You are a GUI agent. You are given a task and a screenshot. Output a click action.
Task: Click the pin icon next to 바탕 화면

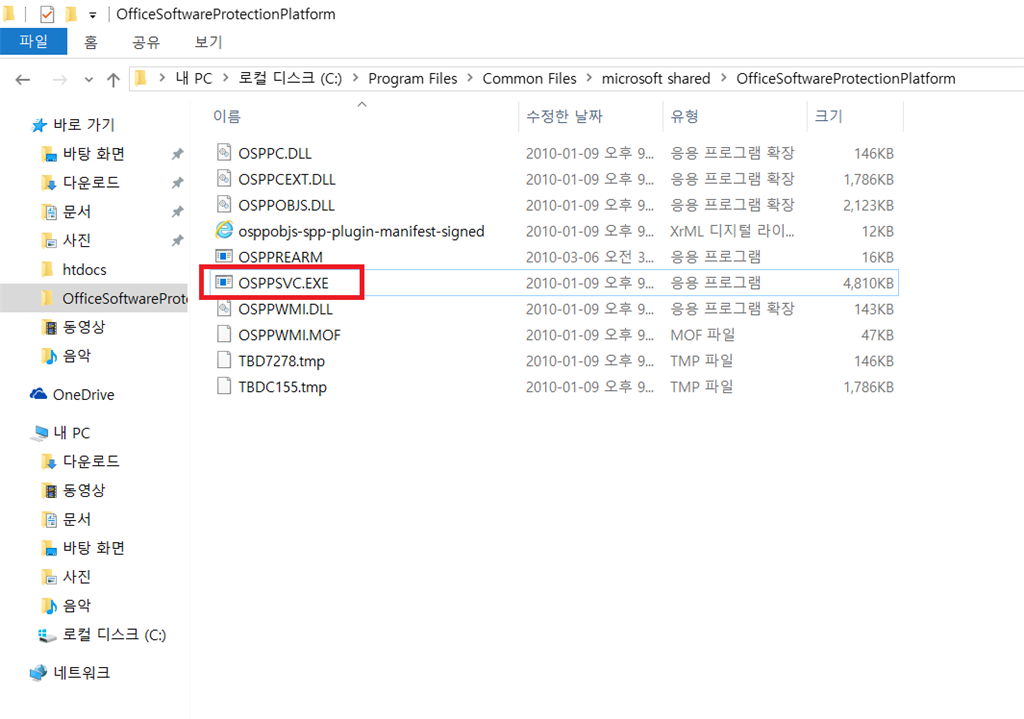tap(177, 154)
